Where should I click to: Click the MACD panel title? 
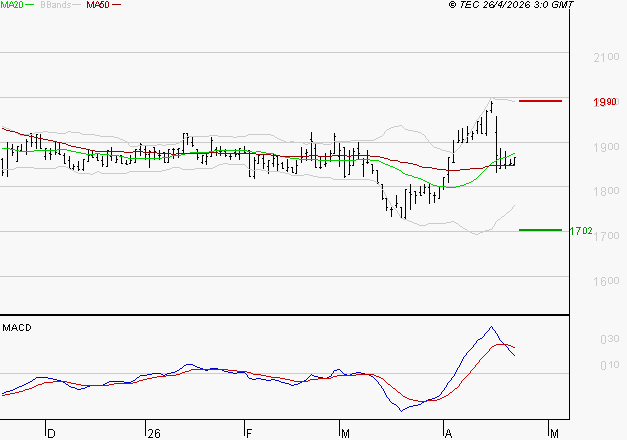[x=17, y=327]
